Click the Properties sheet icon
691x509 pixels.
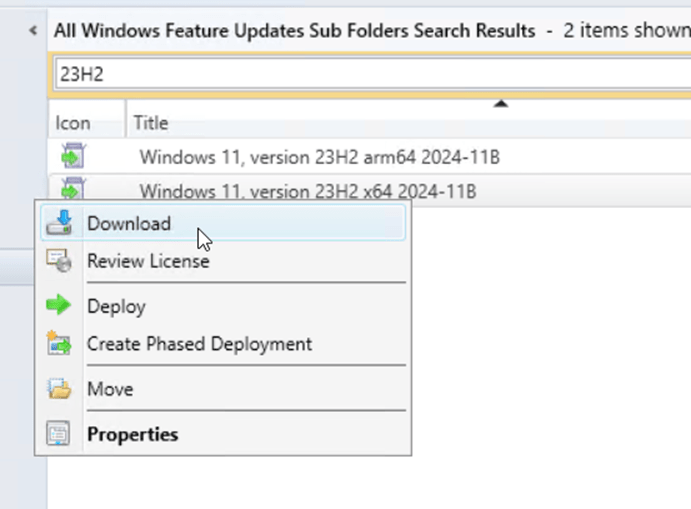[60, 434]
